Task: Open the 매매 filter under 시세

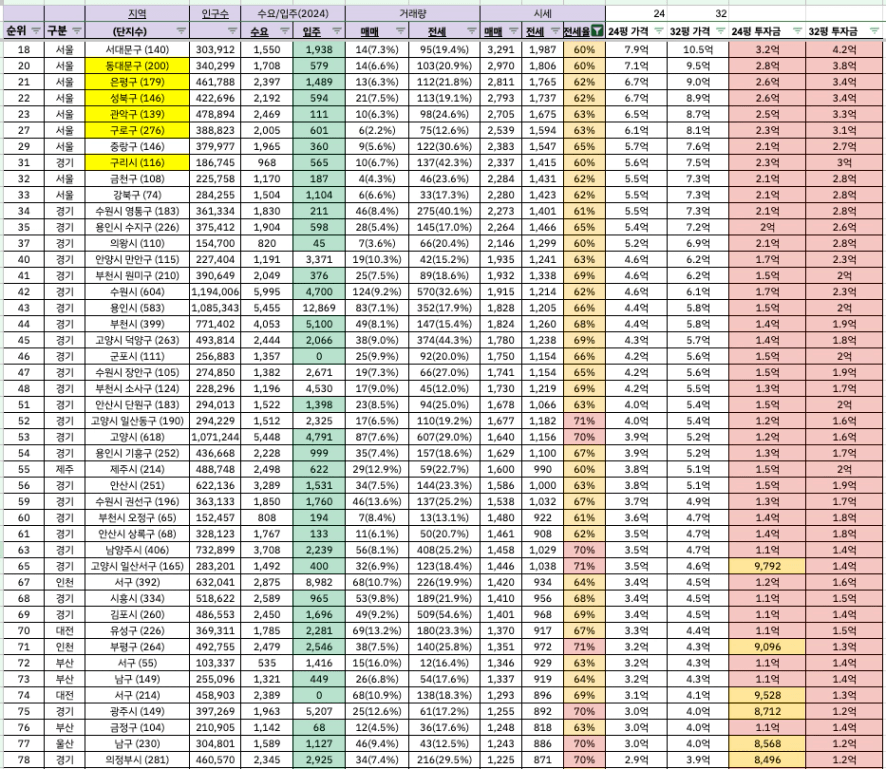Action: [x=513, y=31]
